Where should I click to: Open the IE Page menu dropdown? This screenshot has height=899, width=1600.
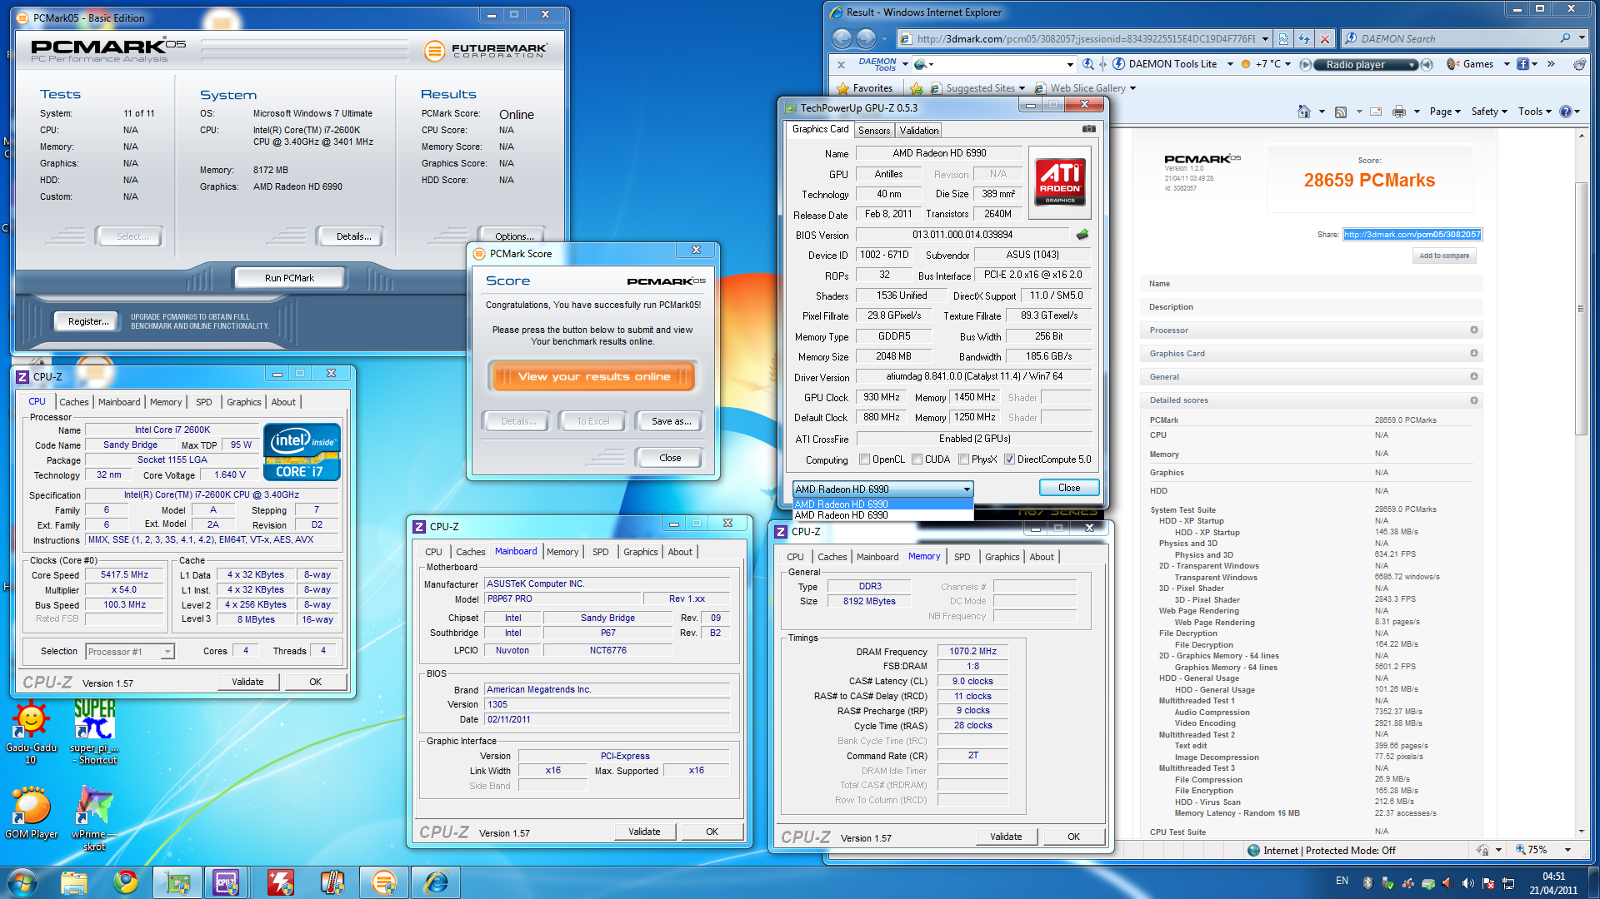[1445, 111]
